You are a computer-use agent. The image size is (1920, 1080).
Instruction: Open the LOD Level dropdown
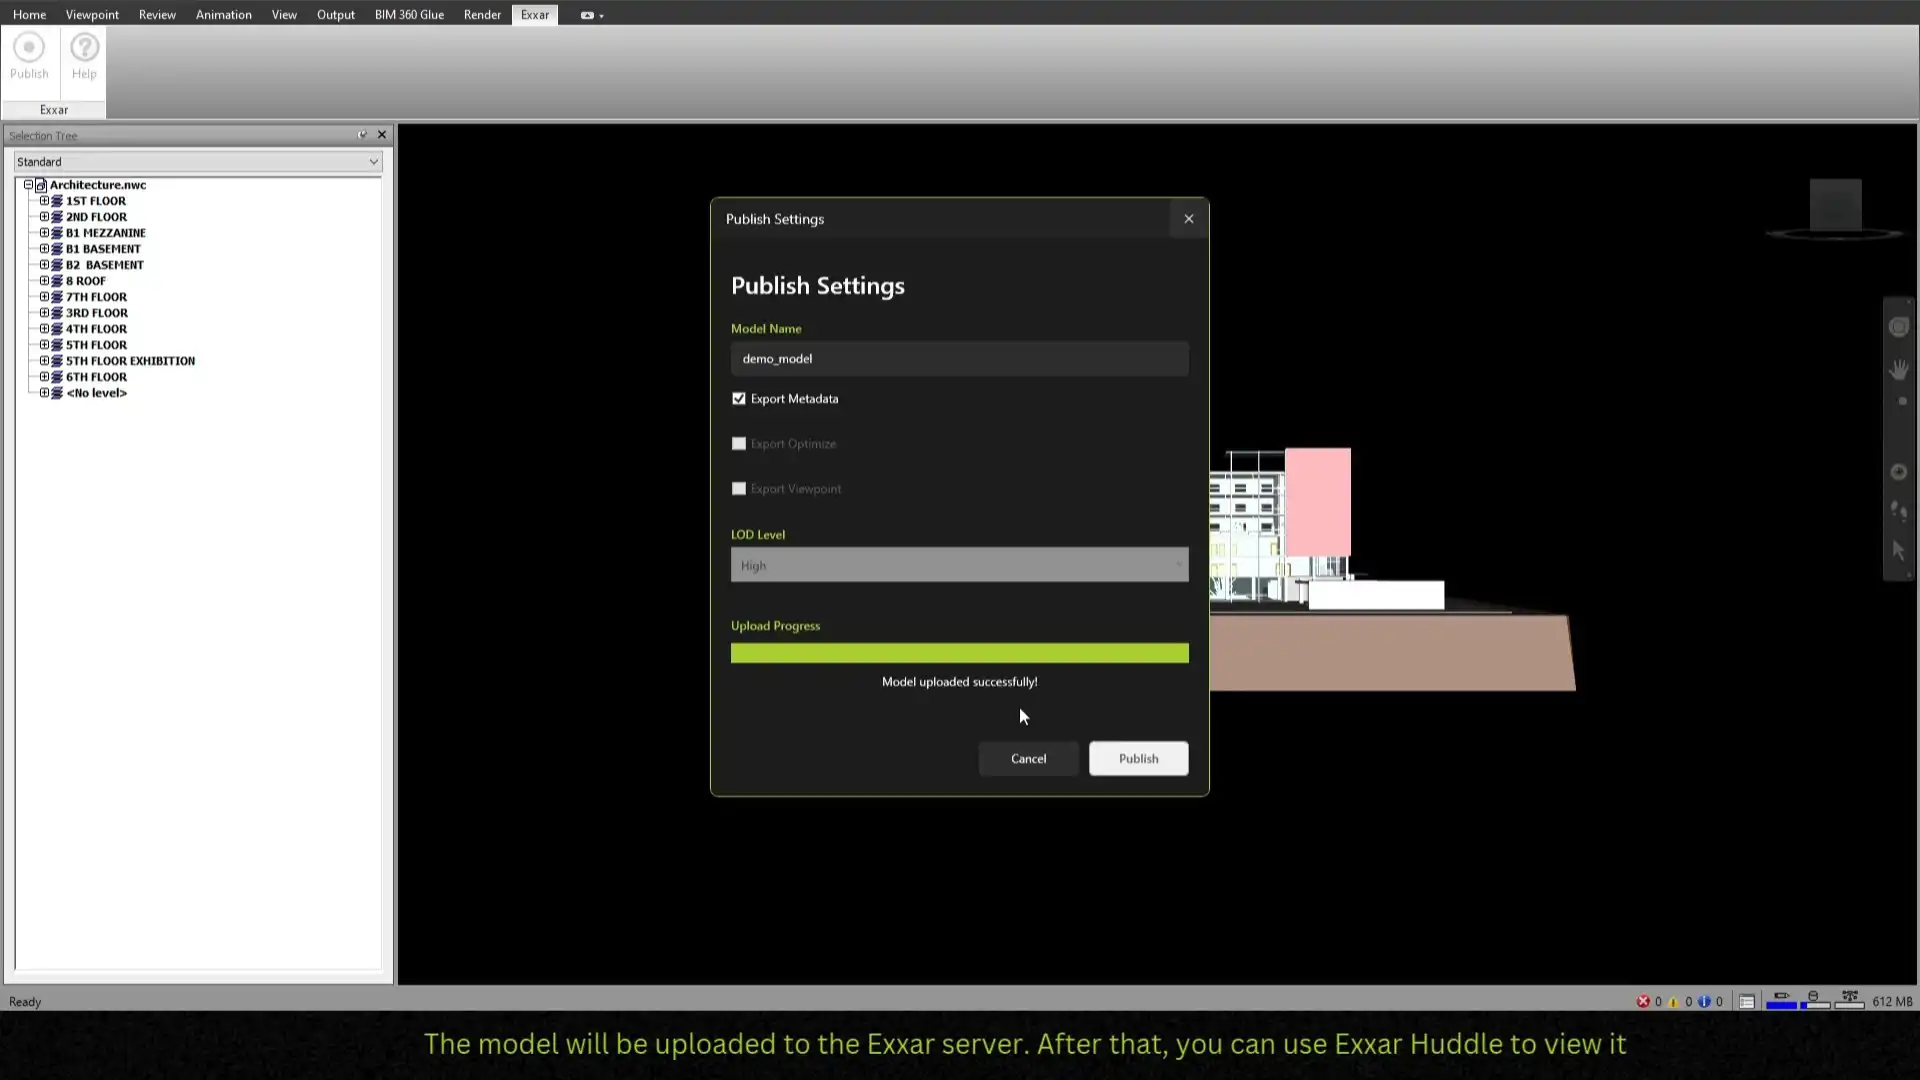point(959,565)
